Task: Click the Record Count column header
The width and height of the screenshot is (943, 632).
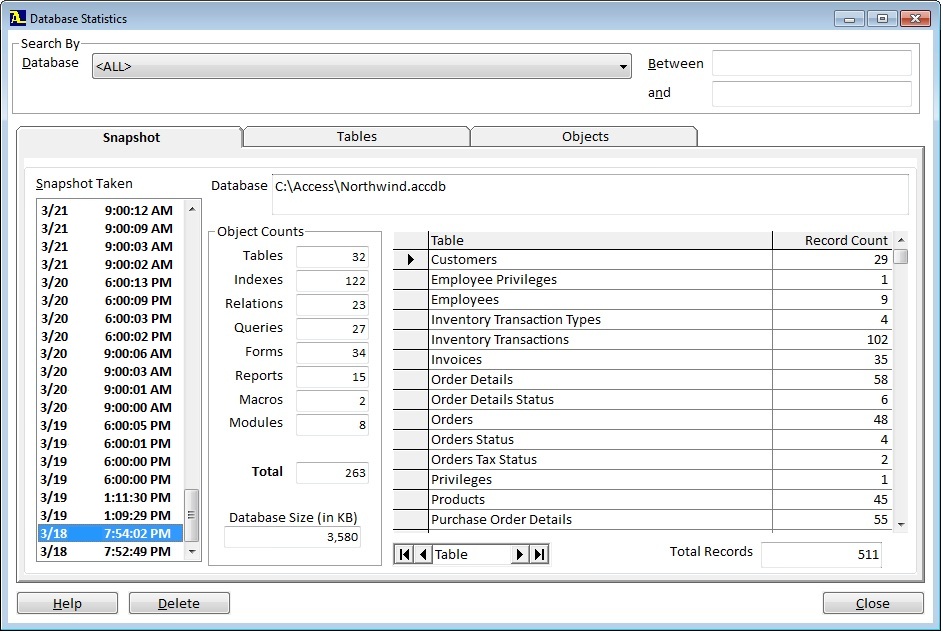Action: 845,240
